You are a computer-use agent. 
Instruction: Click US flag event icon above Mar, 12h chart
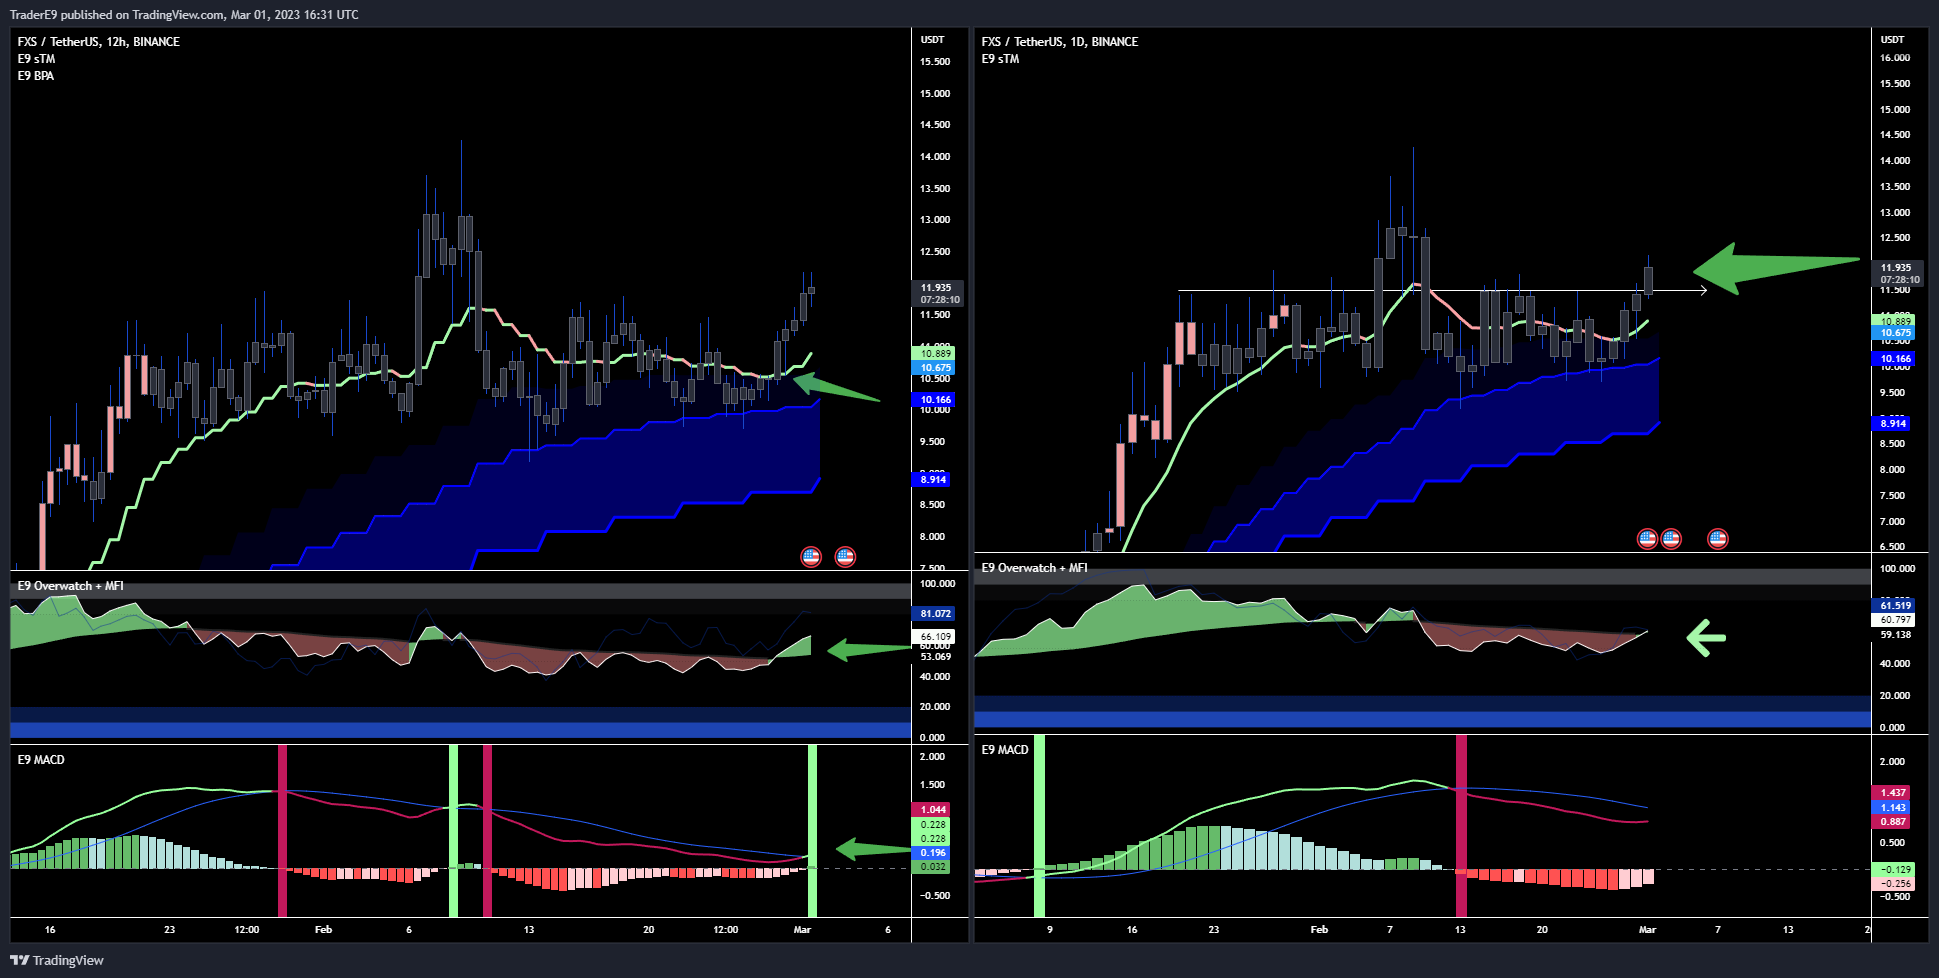coord(811,557)
